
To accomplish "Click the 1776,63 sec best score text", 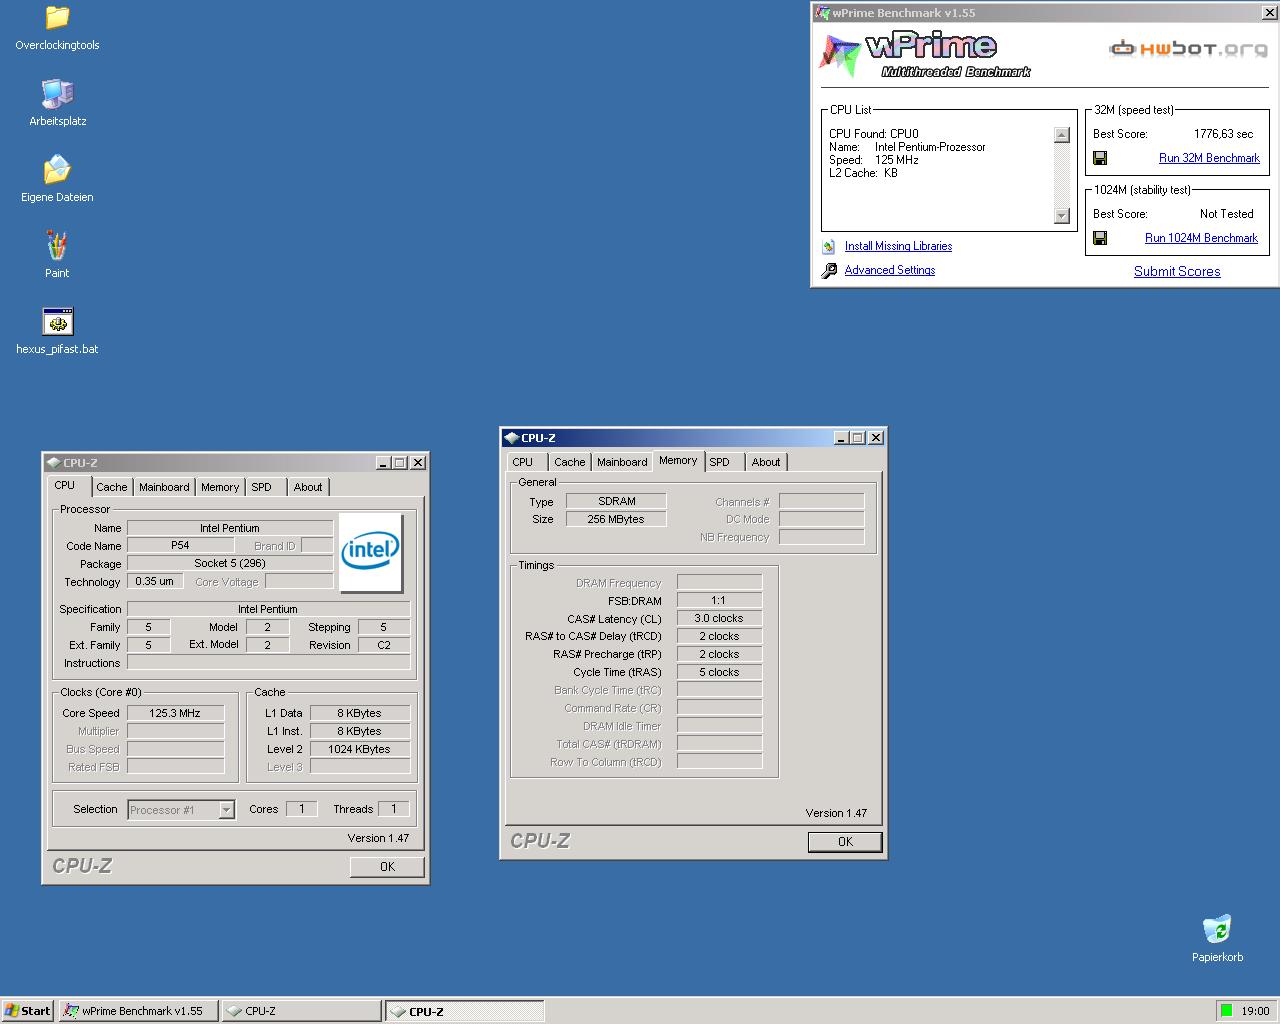I will (1223, 134).
